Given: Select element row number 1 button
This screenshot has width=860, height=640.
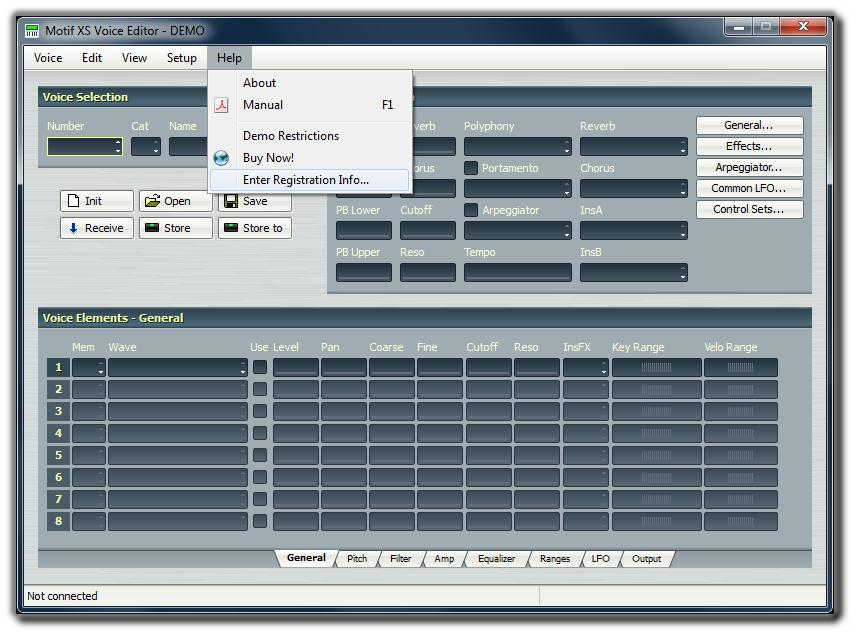Looking at the screenshot, I should 59,367.
